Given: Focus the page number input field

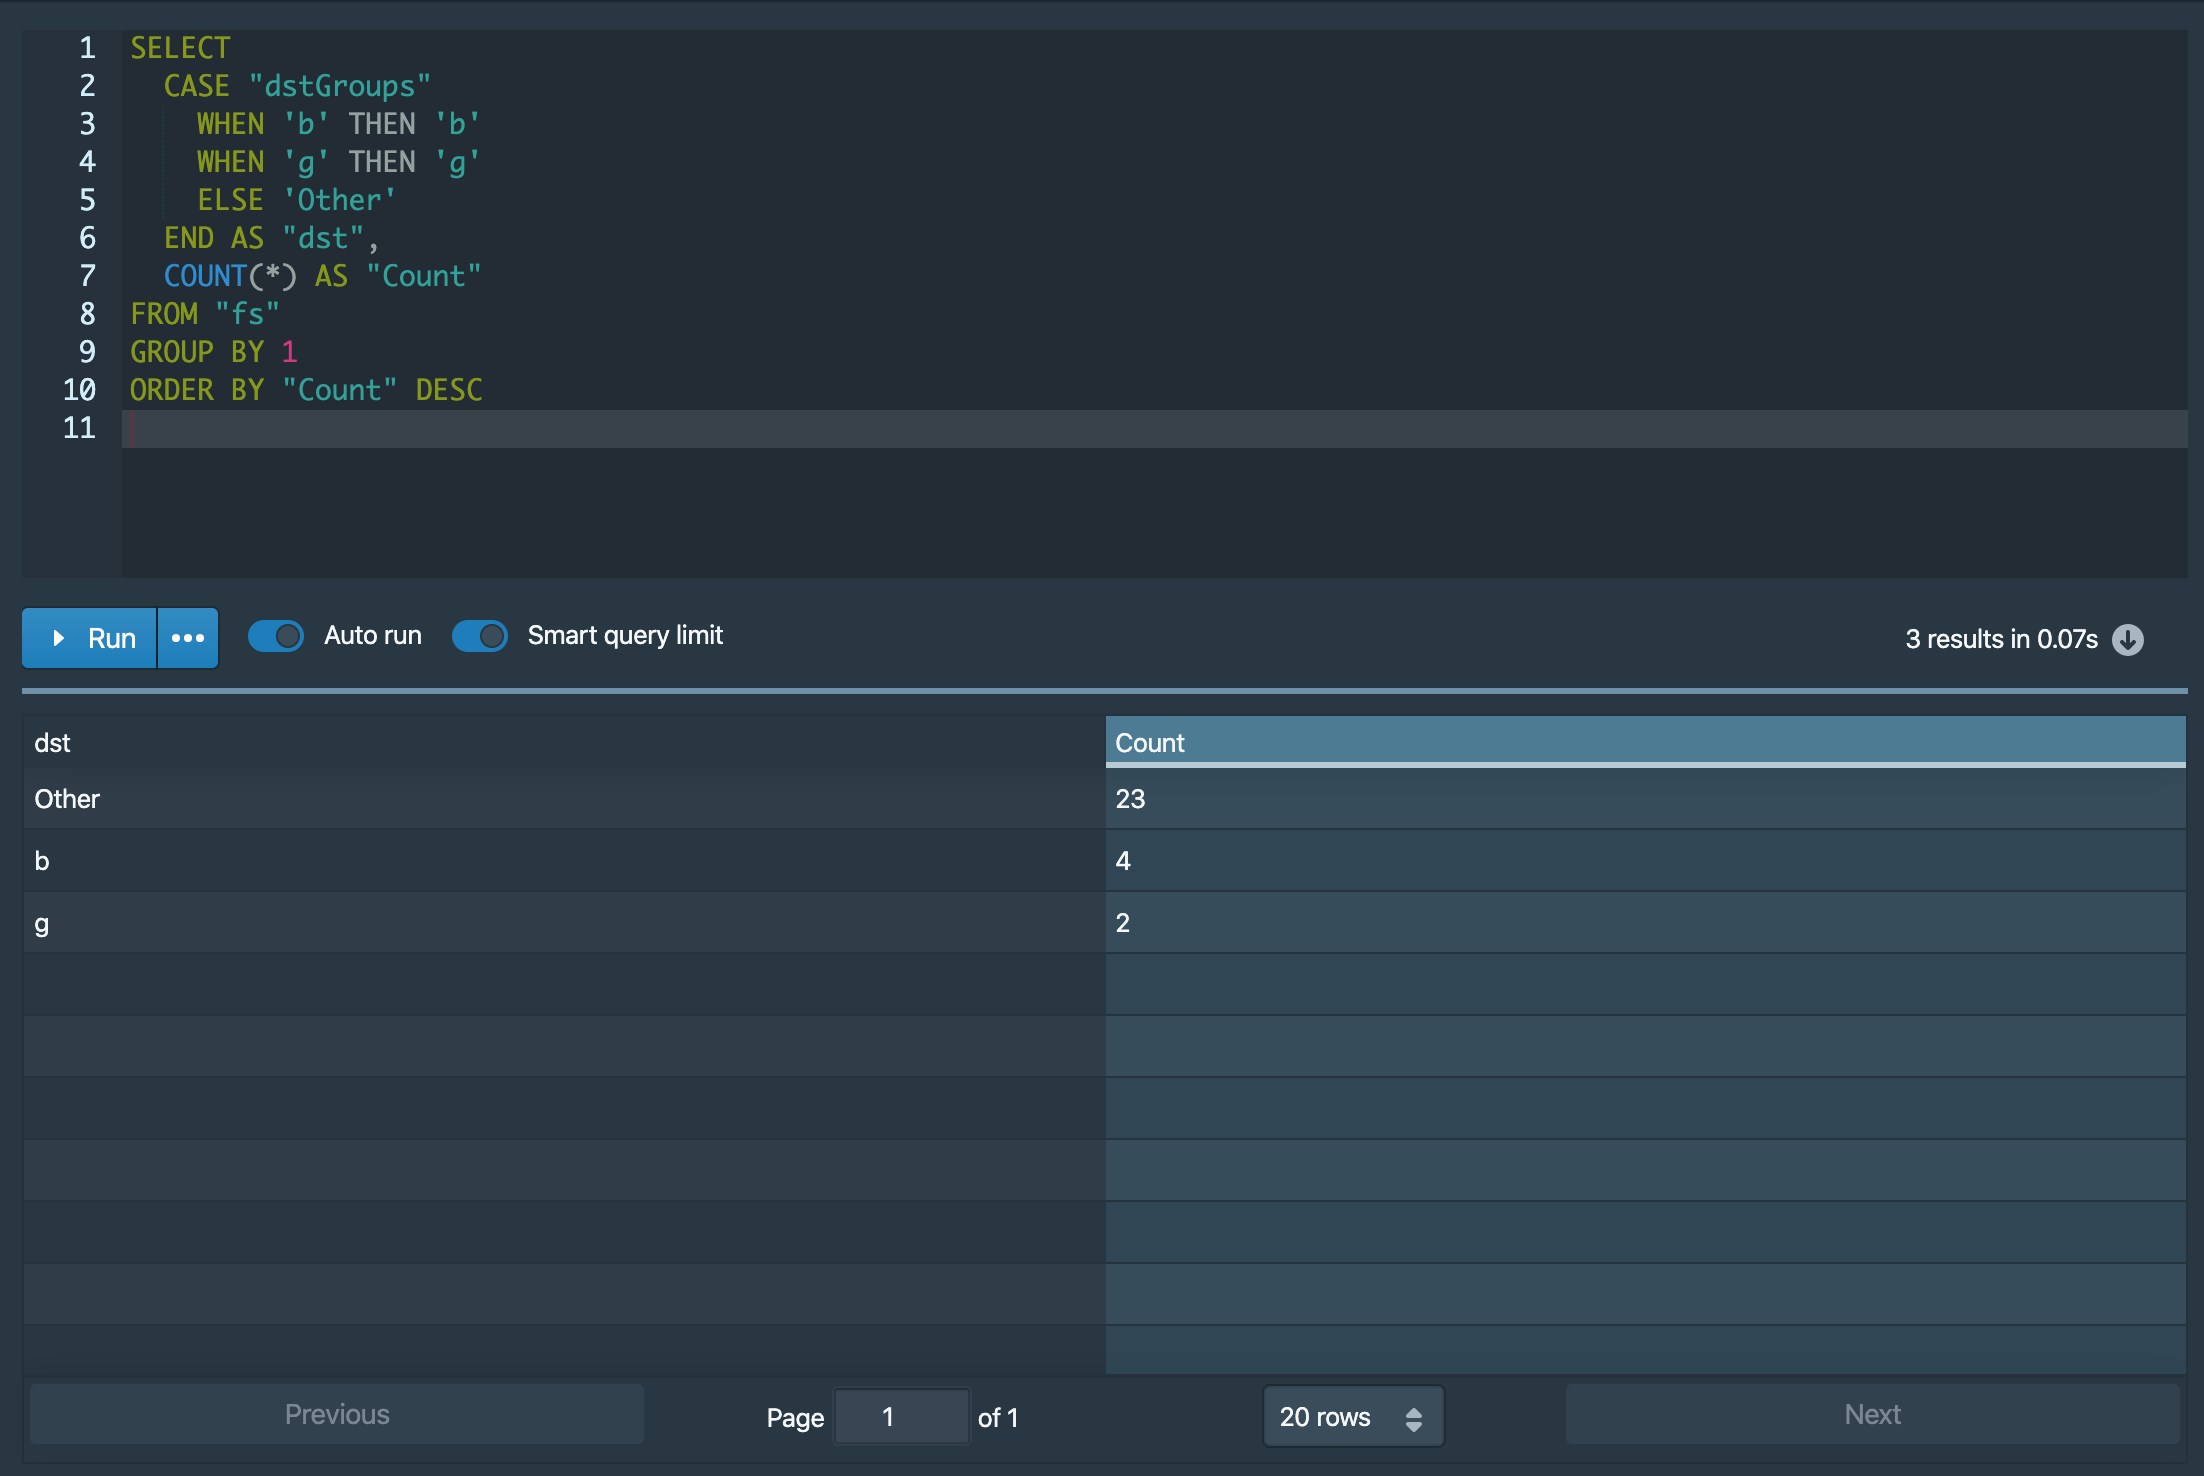Looking at the screenshot, I should click(x=900, y=1417).
